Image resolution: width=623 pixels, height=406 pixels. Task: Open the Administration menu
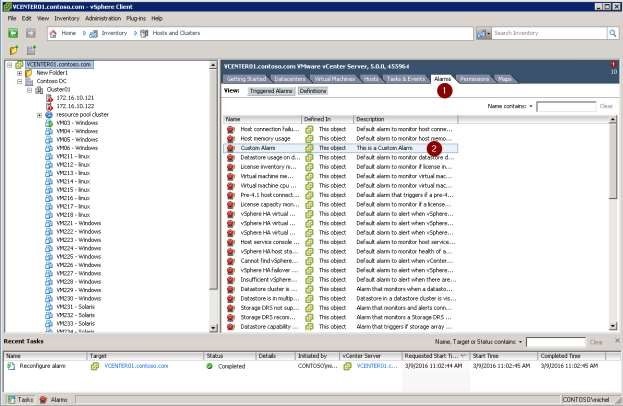pyautogui.click(x=102, y=18)
